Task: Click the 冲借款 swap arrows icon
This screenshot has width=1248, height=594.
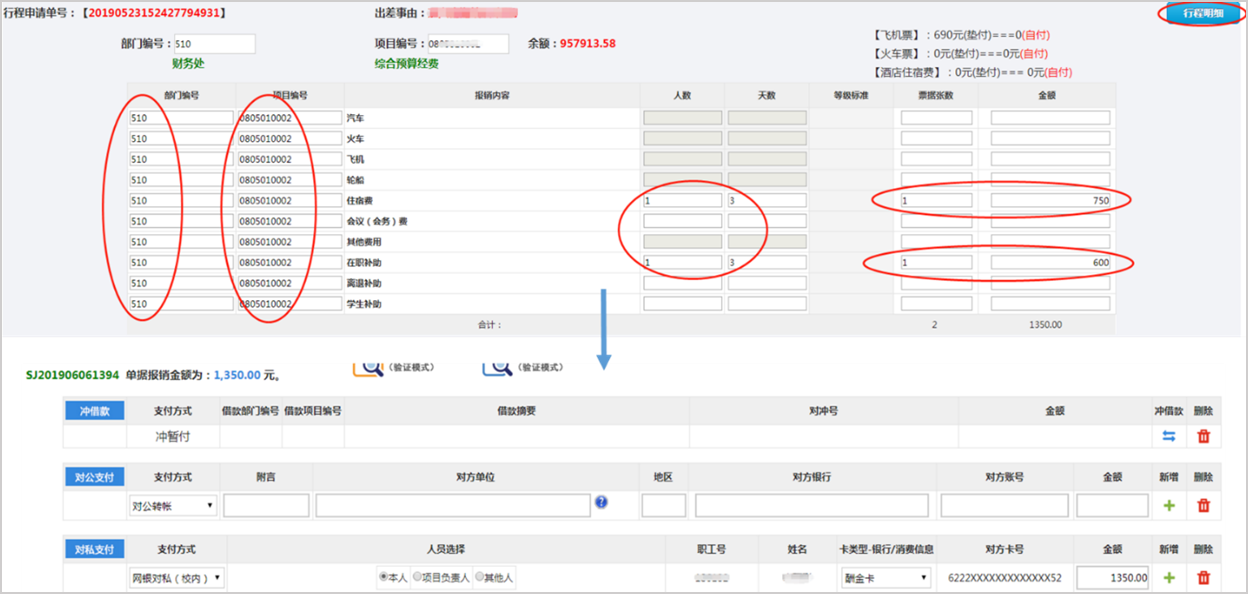Action: point(1169,436)
